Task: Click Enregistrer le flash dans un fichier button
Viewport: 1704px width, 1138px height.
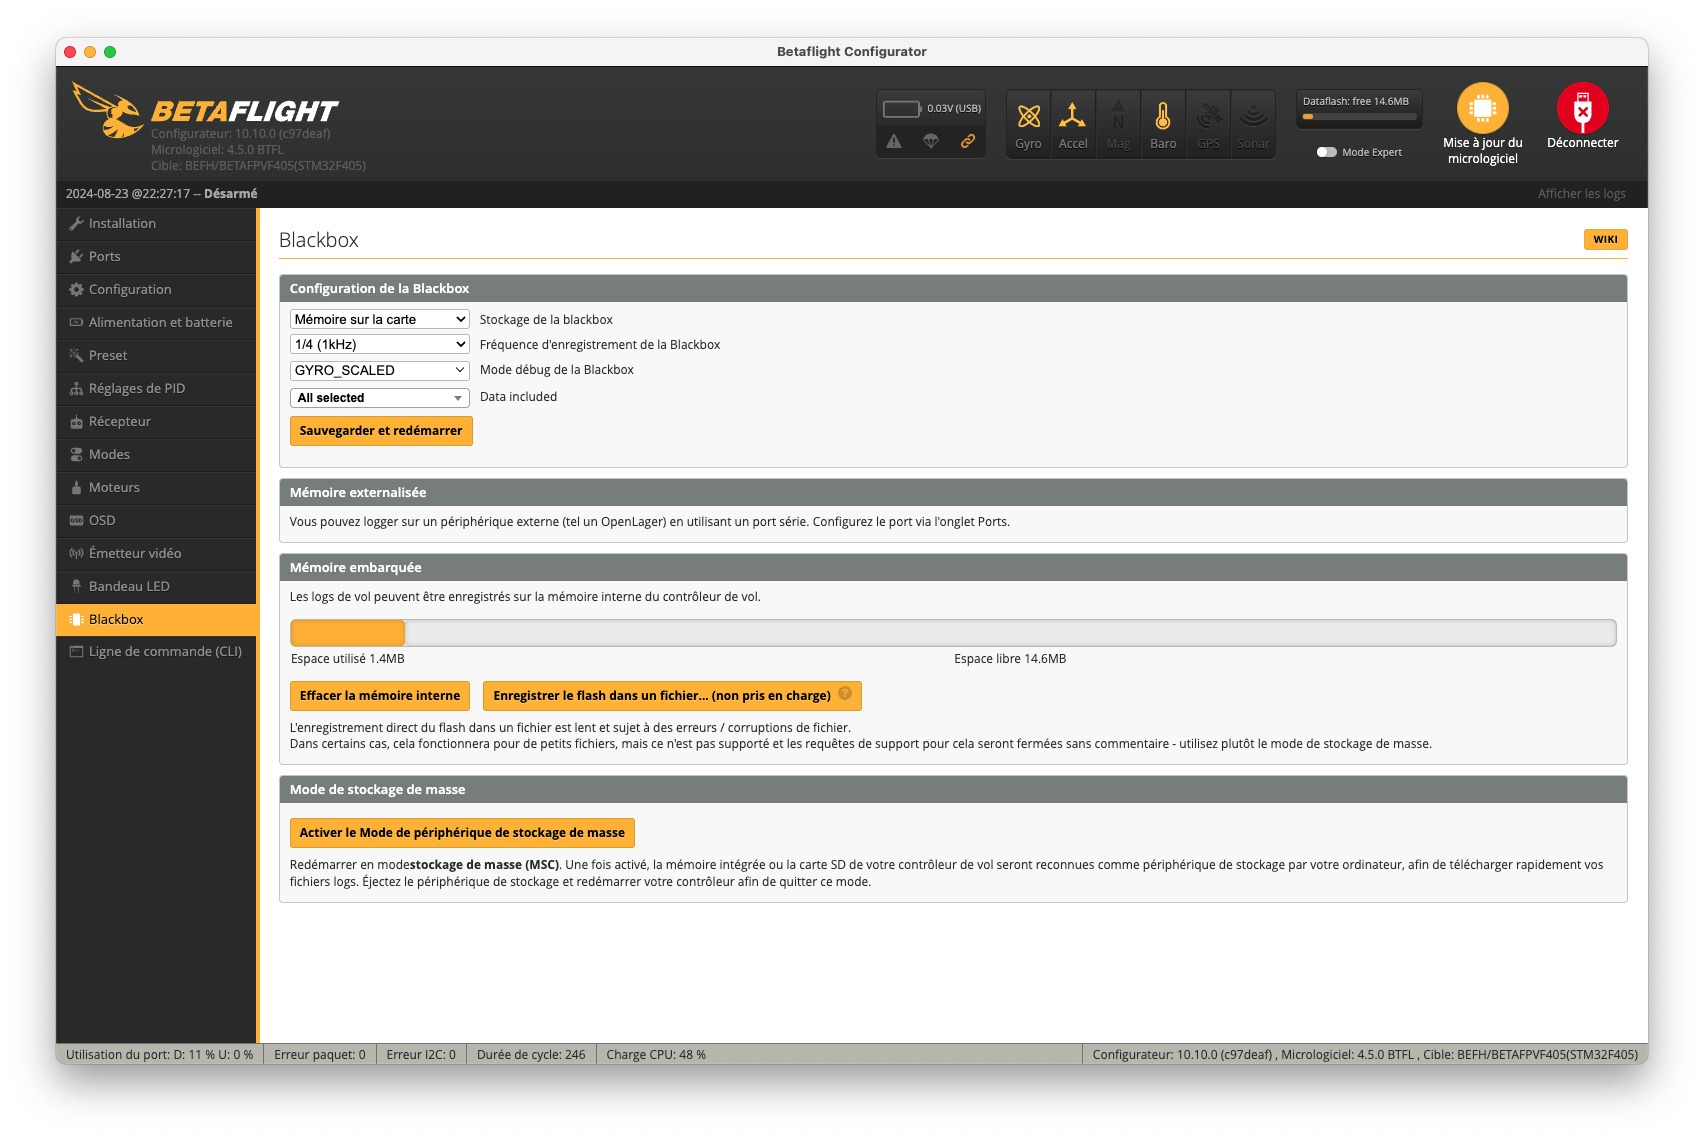Action: pos(671,696)
